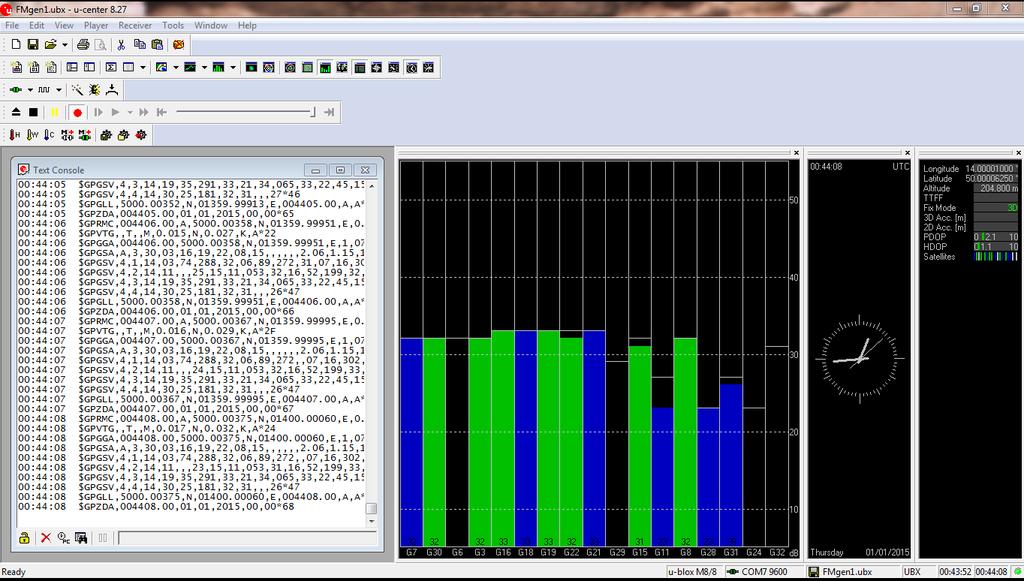This screenshot has height=581, width=1024.
Task: Expand the Chart View dropdown arrow
Action: 204,67
